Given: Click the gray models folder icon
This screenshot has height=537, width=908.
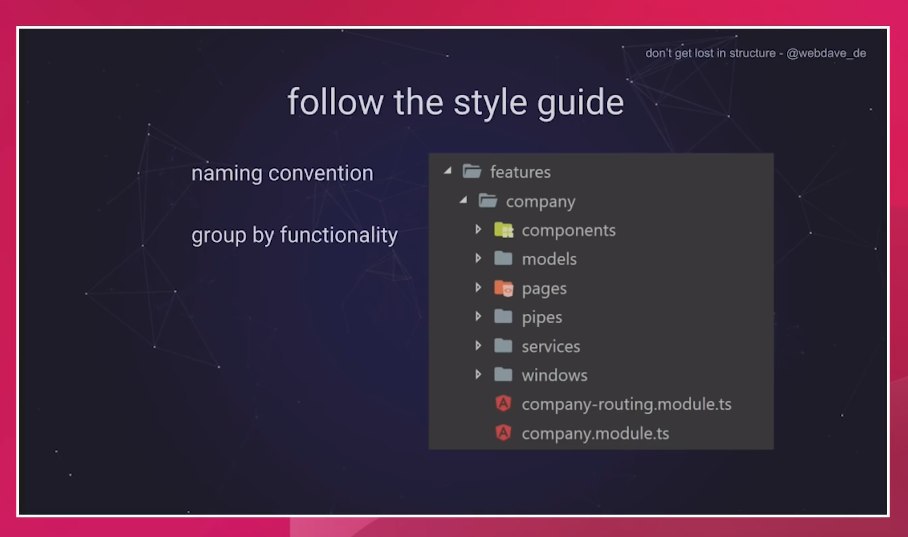Looking at the screenshot, I should [x=503, y=258].
